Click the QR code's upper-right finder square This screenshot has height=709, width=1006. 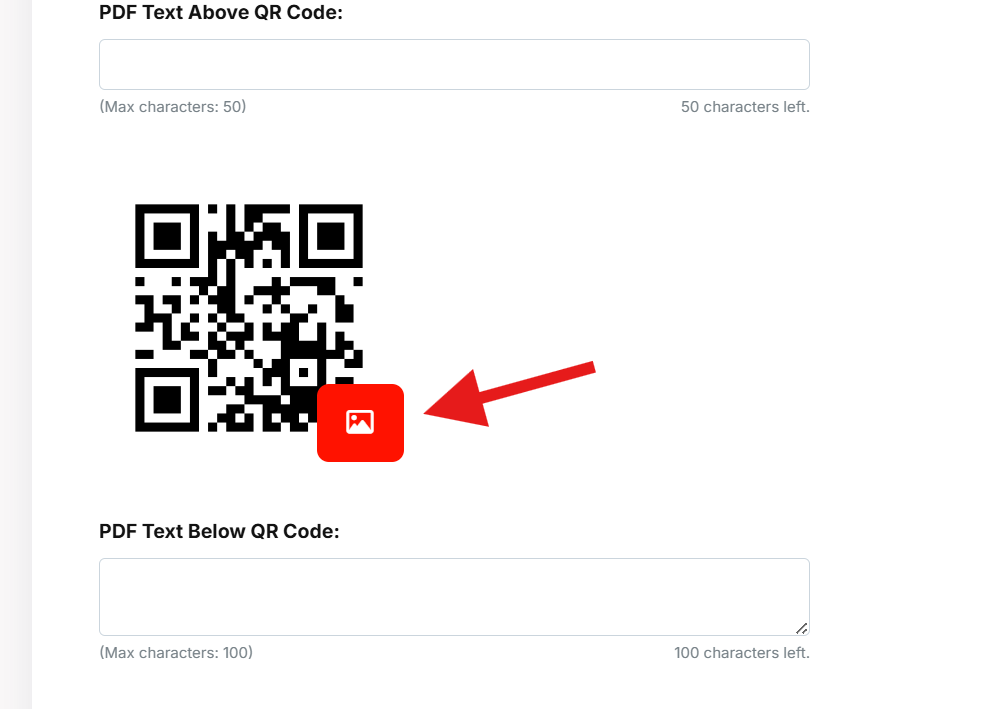pyautogui.click(x=331, y=236)
